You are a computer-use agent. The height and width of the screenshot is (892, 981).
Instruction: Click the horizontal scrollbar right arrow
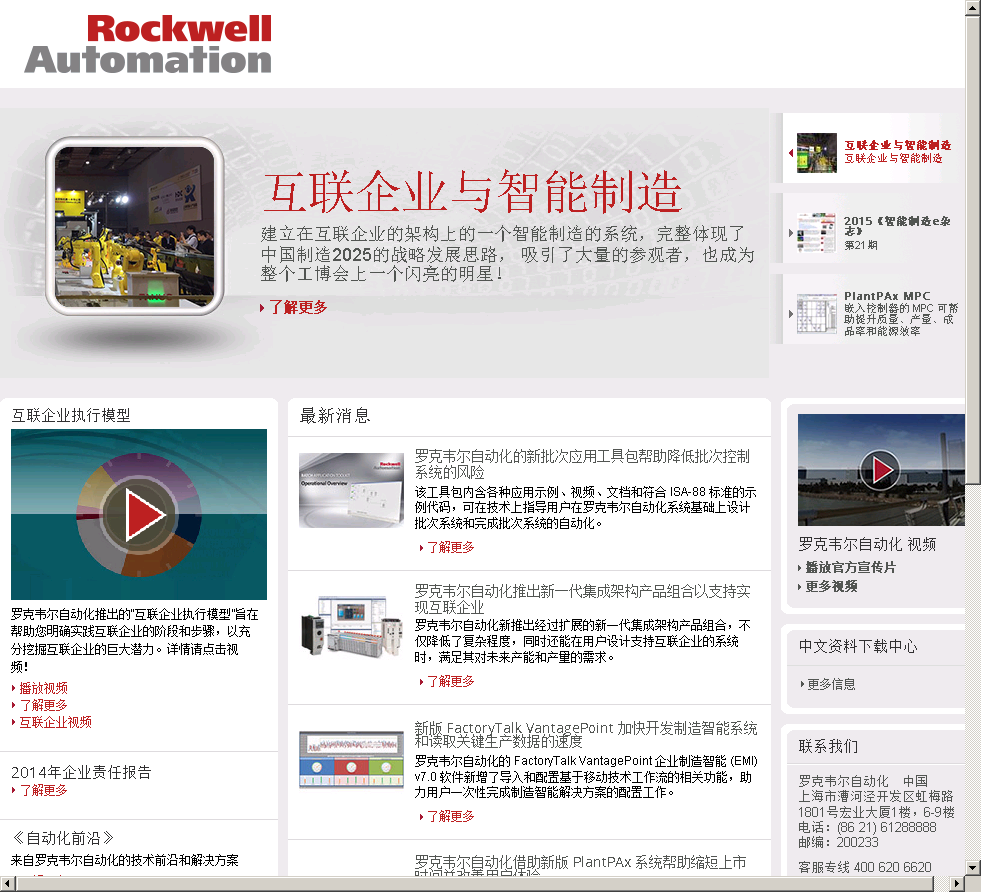tap(957, 884)
